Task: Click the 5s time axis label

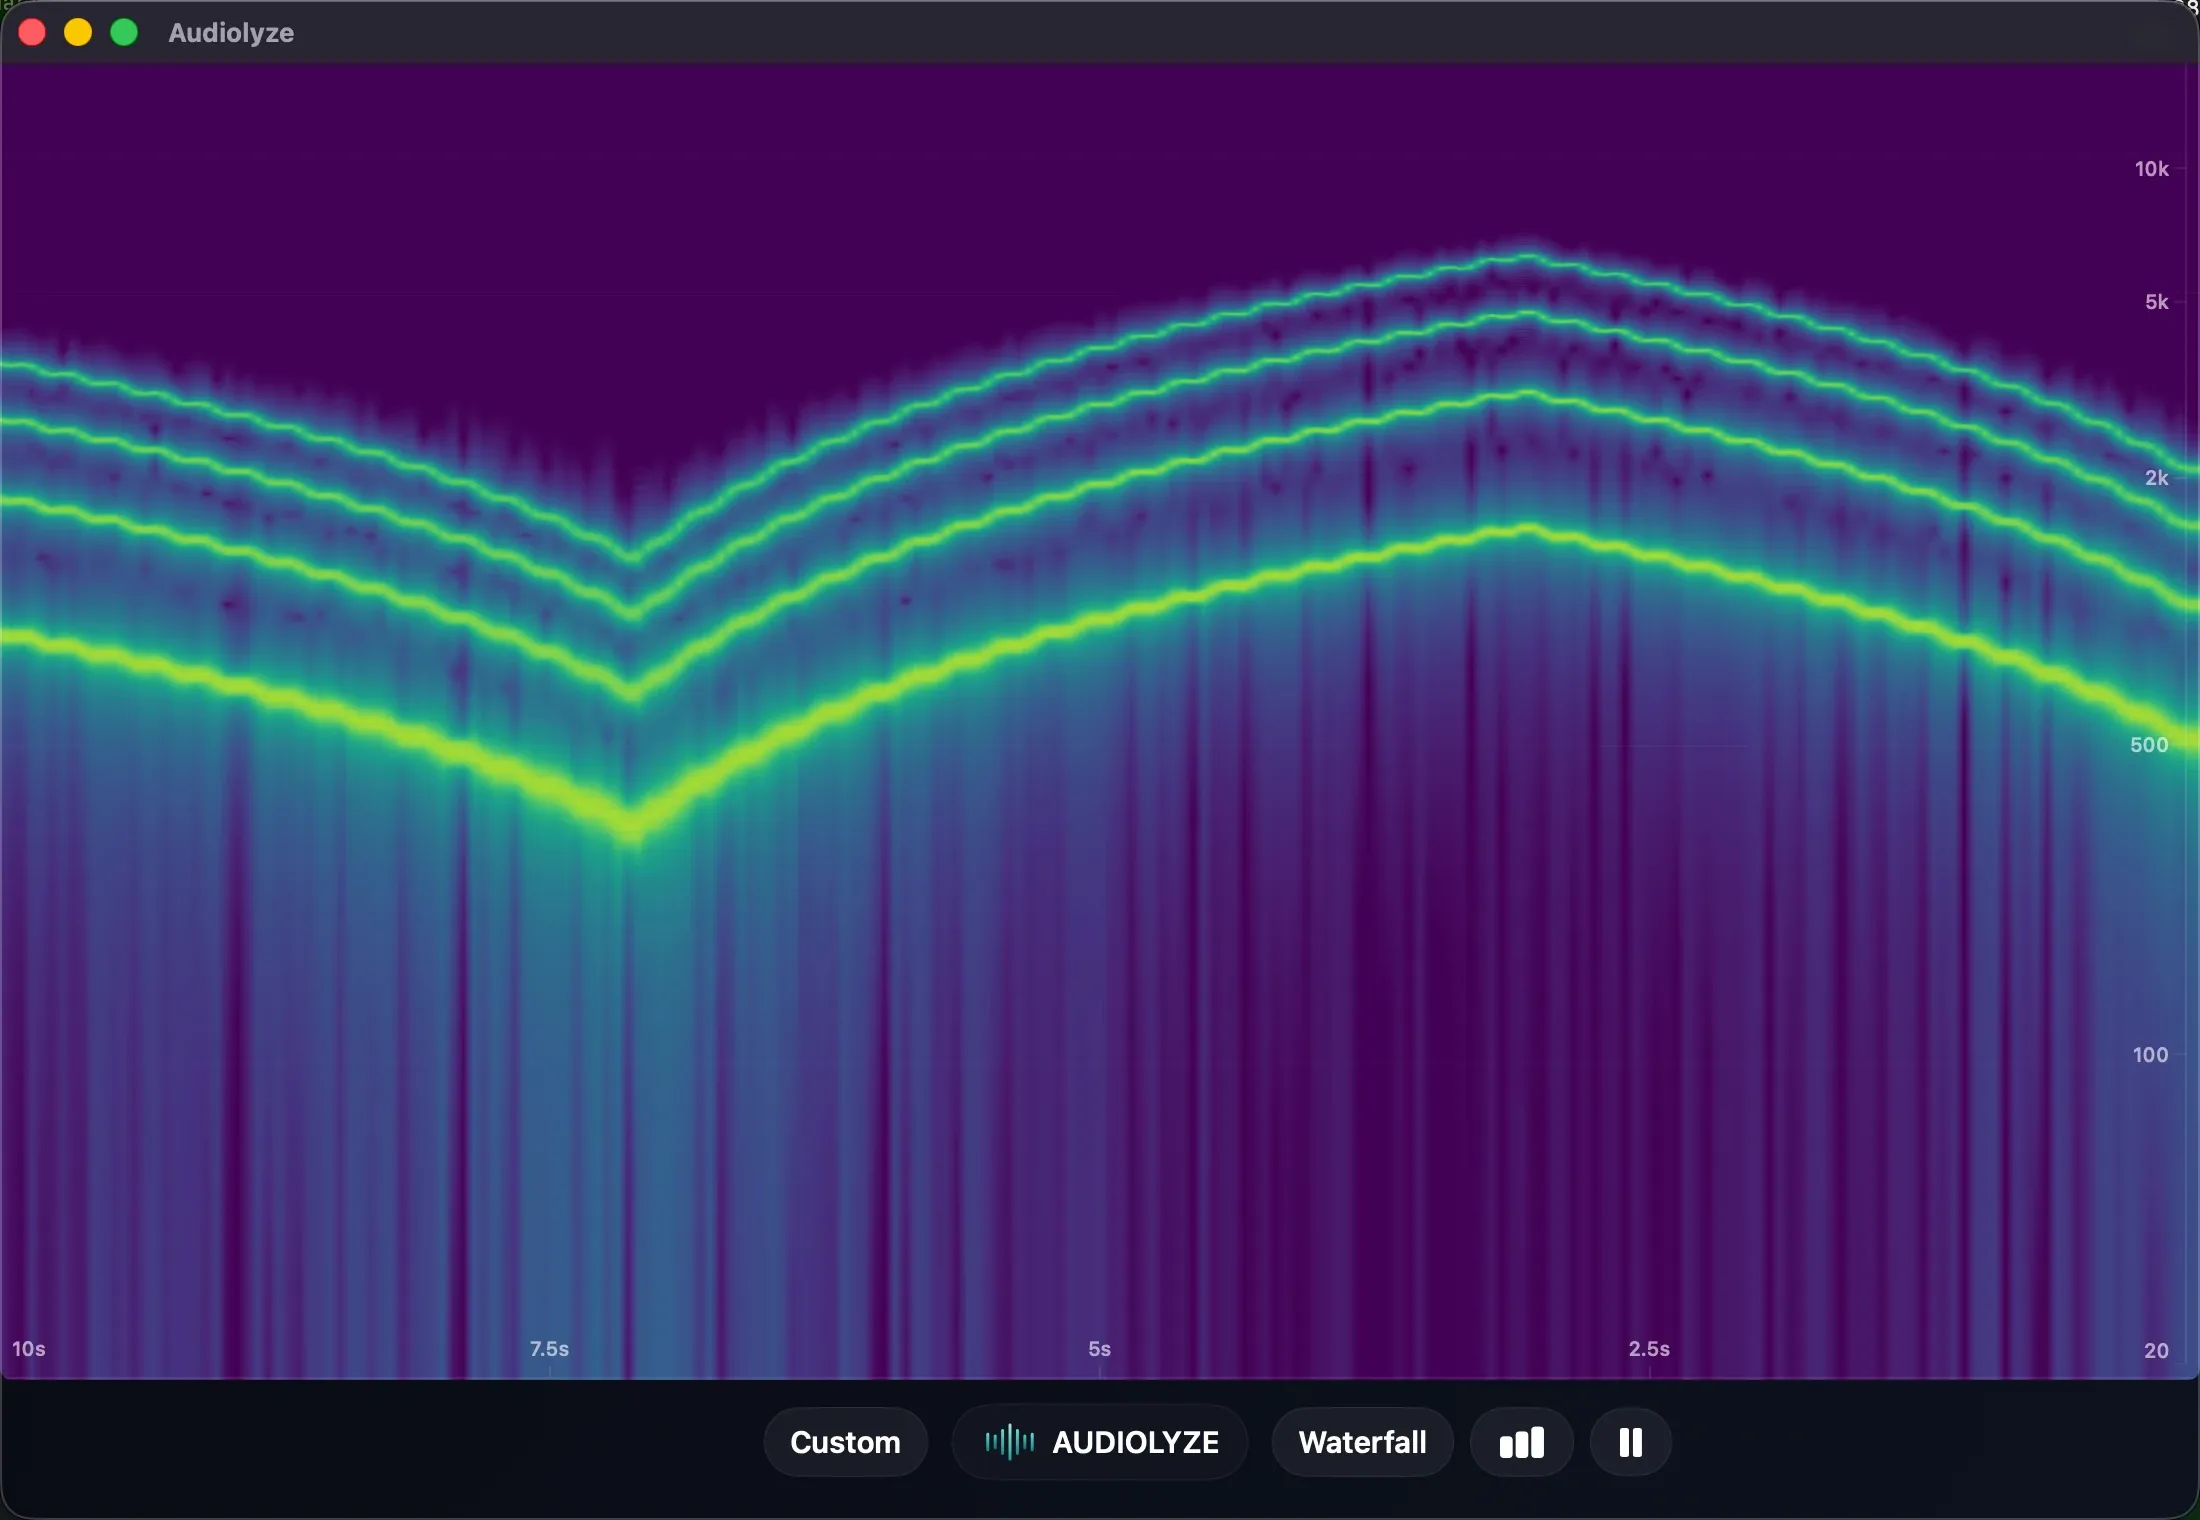Action: tap(1099, 1349)
